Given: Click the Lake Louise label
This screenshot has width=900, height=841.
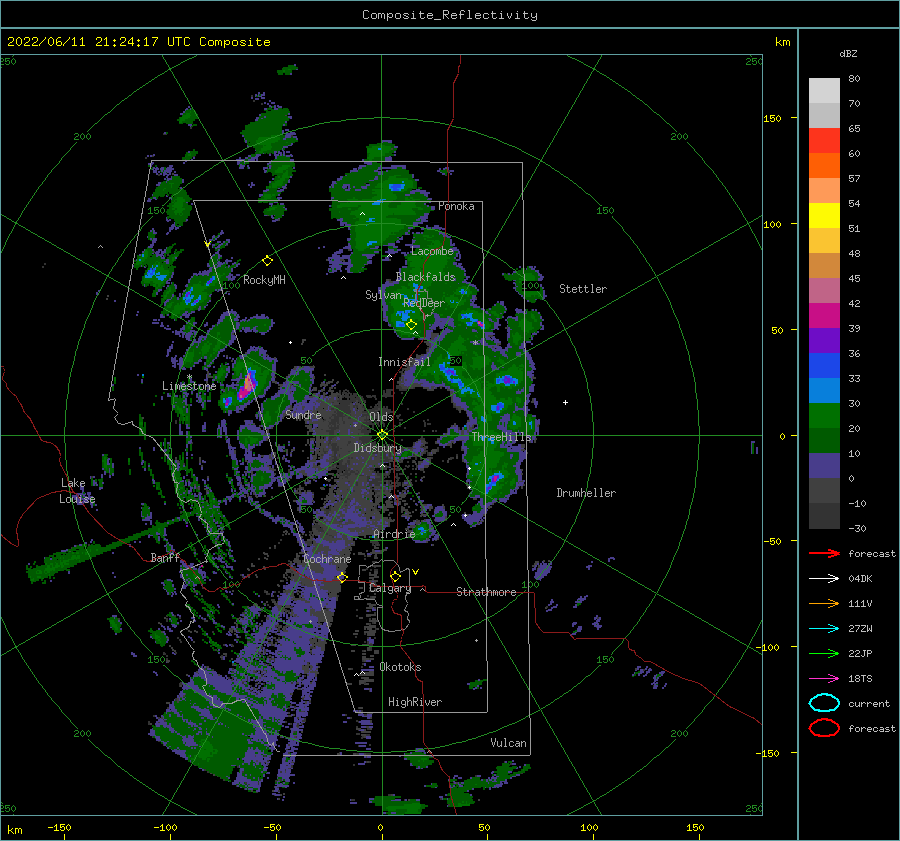Looking at the screenshot, I should pos(77,491).
